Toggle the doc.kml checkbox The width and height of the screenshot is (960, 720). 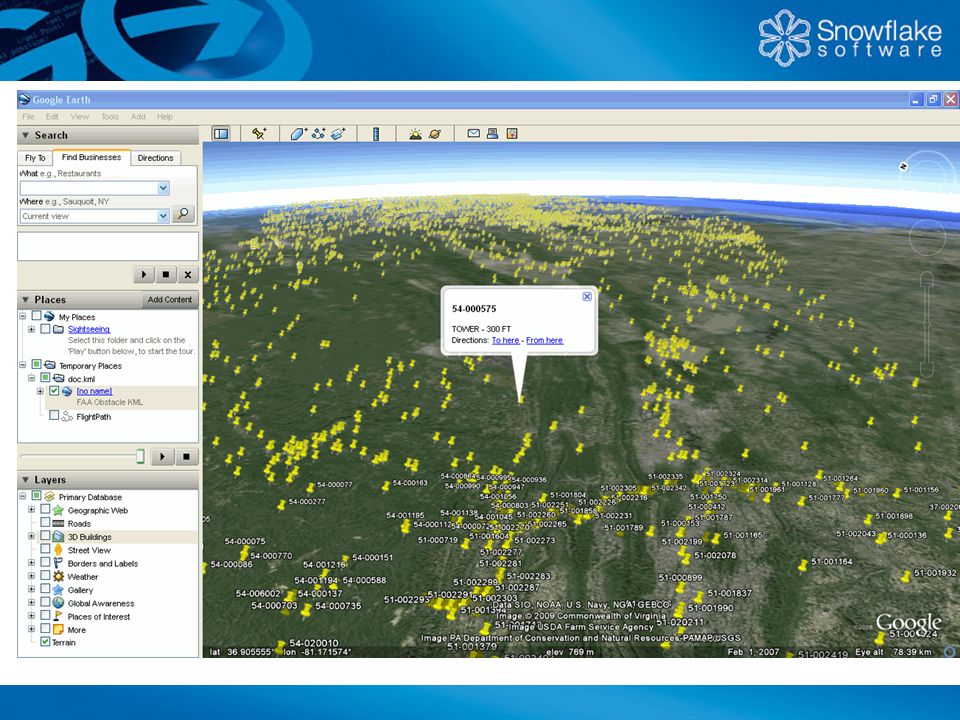tap(45, 378)
